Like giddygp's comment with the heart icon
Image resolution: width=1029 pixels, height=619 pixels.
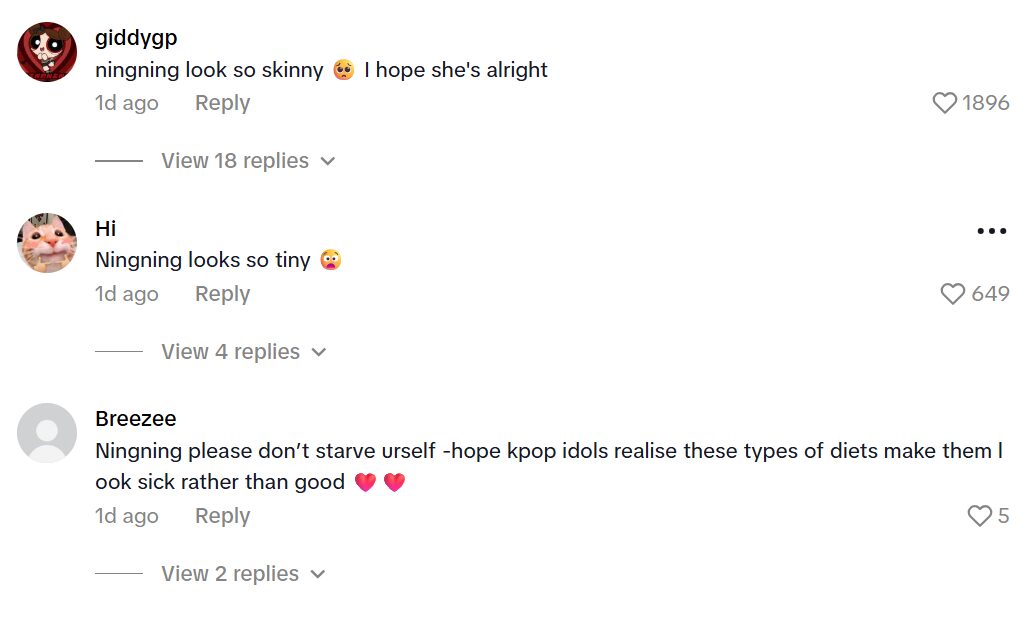coord(945,103)
